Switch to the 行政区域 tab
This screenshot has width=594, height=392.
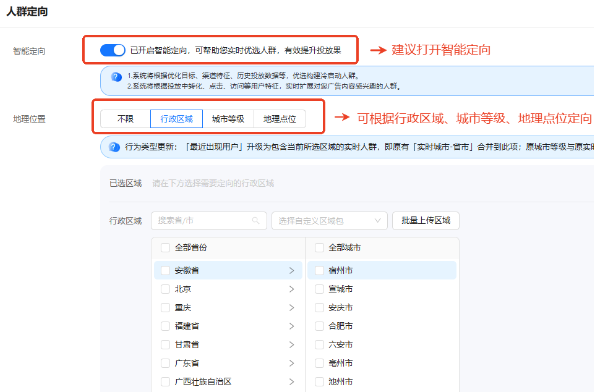coord(177,119)
